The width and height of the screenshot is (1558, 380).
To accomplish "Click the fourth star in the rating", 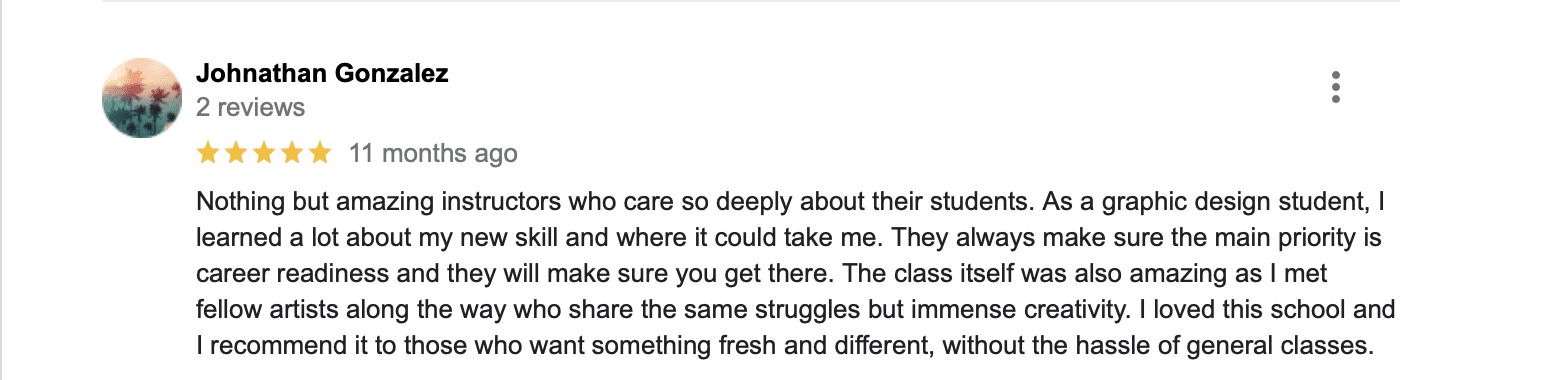I will pyautogui.click(x=292, y=153).
